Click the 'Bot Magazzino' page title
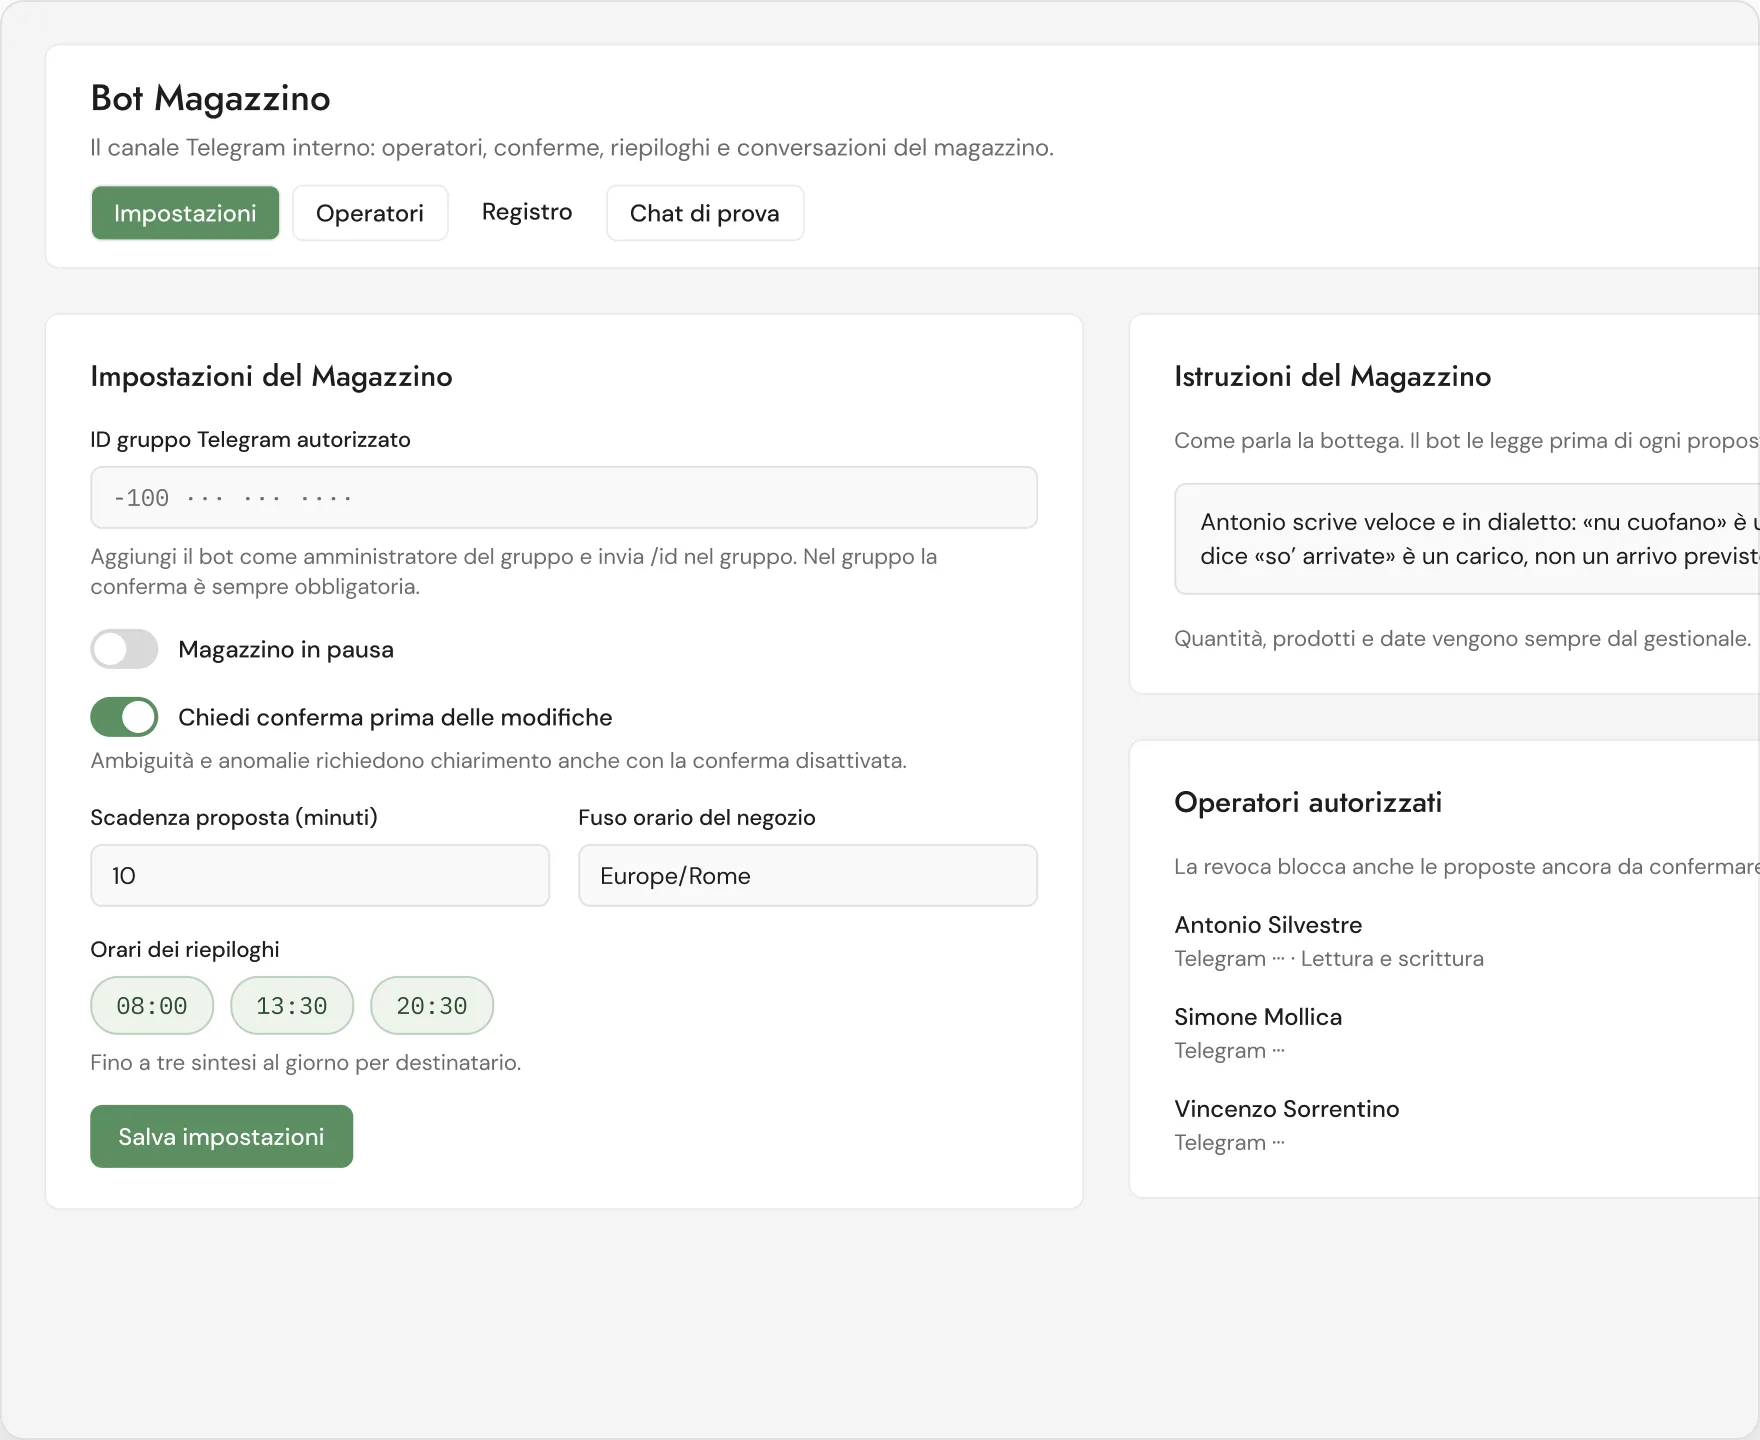 [210, 98]
